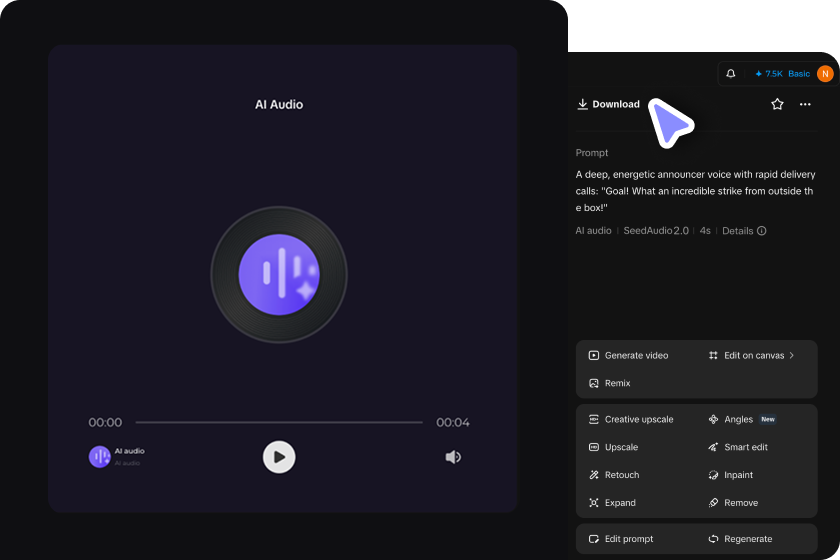840x560 pixels.
Task: Regenerate the audio
Action: [x=740, y=539]
